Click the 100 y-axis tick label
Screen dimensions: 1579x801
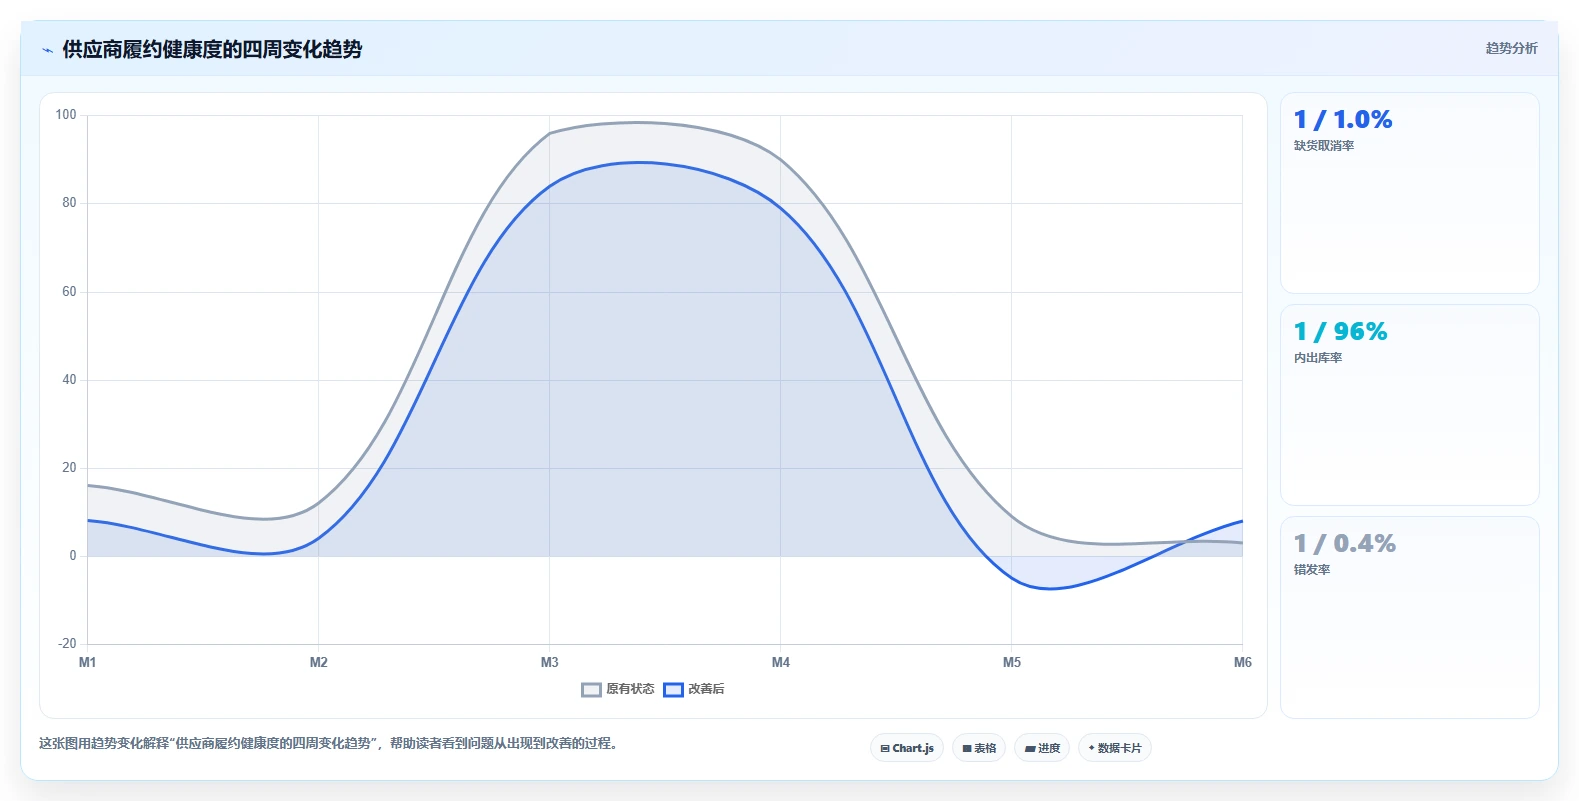(66, 115)
